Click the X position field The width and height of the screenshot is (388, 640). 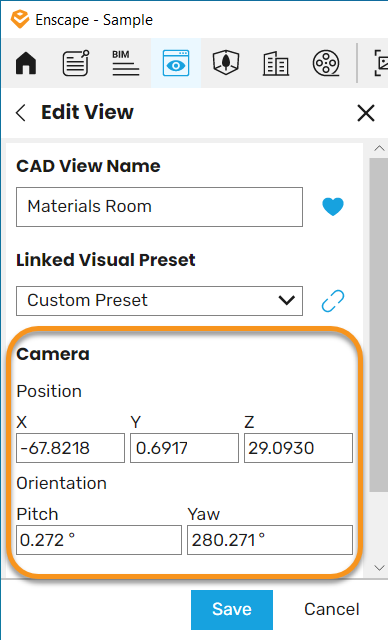click(x=71, y=448)
